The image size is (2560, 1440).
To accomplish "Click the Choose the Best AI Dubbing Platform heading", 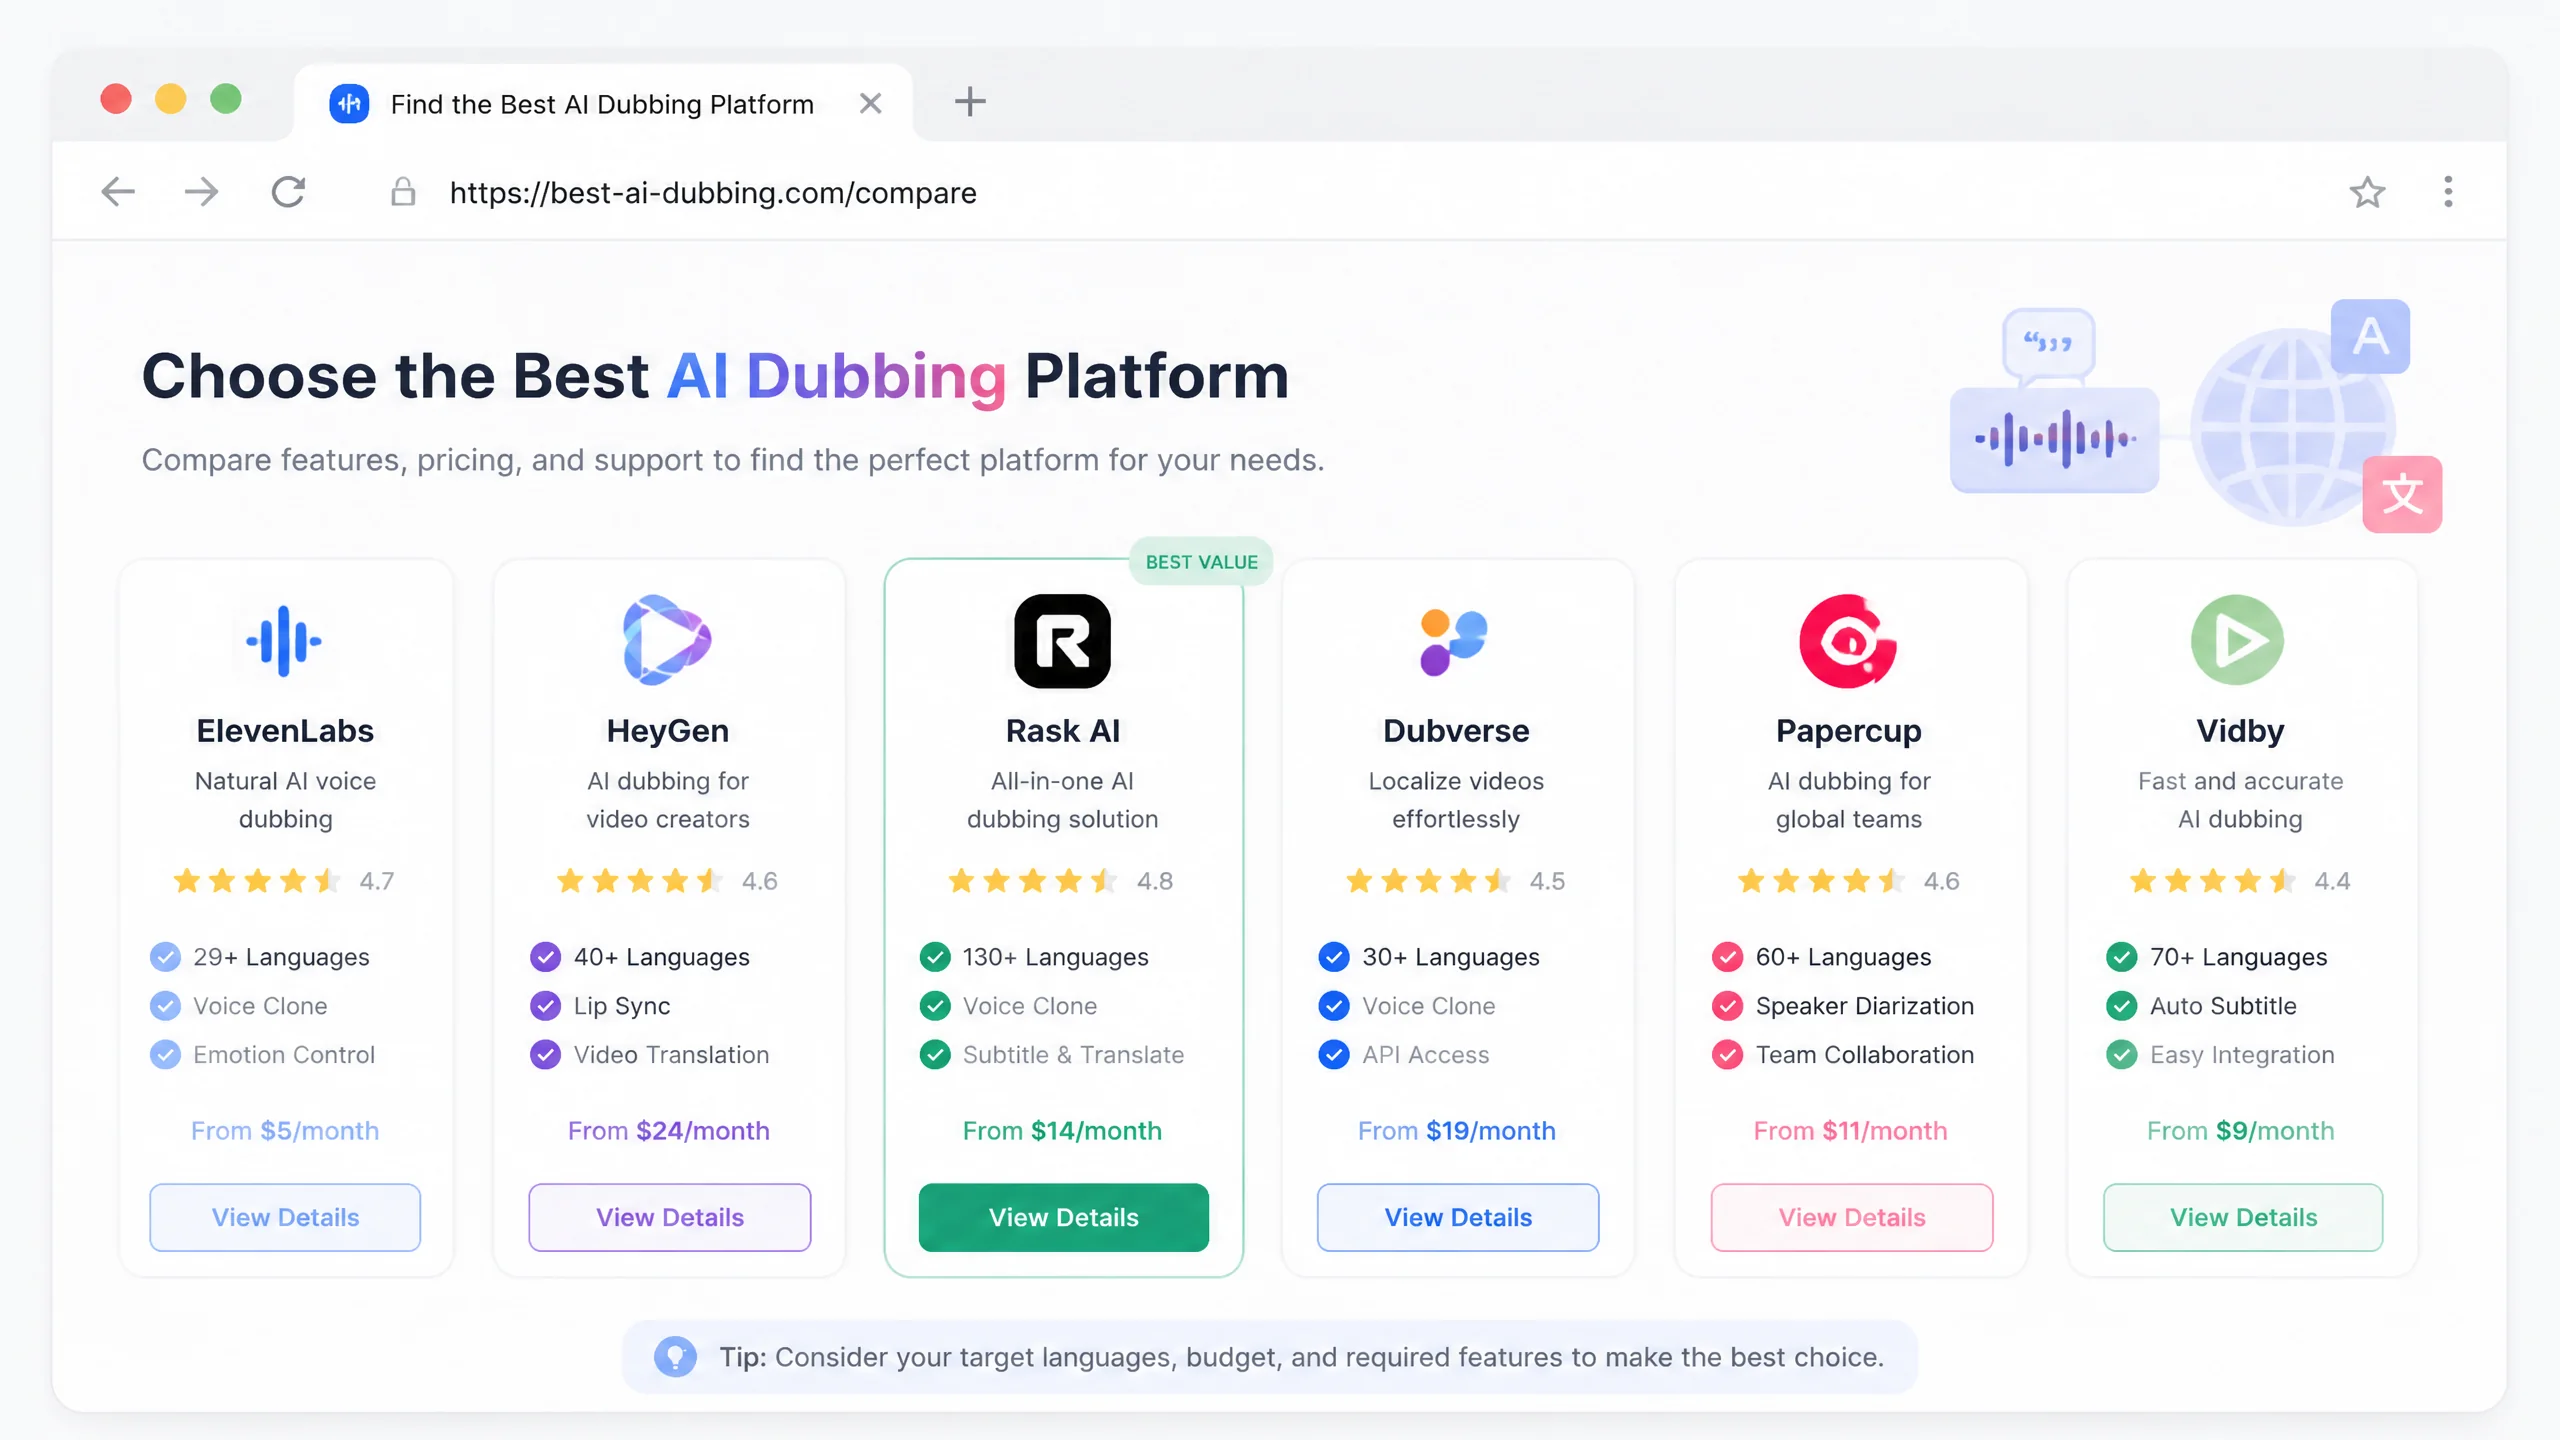I will point(716,376).
